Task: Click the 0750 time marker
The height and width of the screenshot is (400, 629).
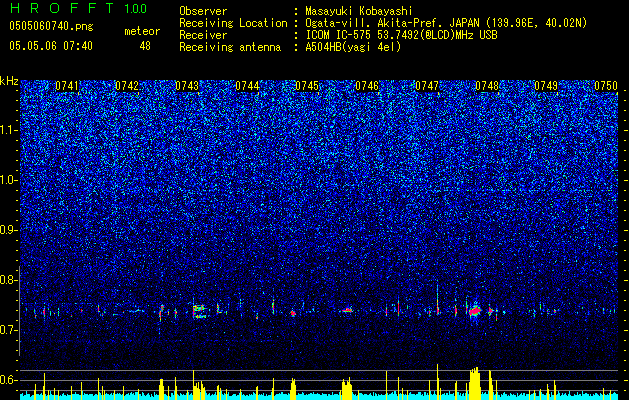Action: [x=606, y=86]
